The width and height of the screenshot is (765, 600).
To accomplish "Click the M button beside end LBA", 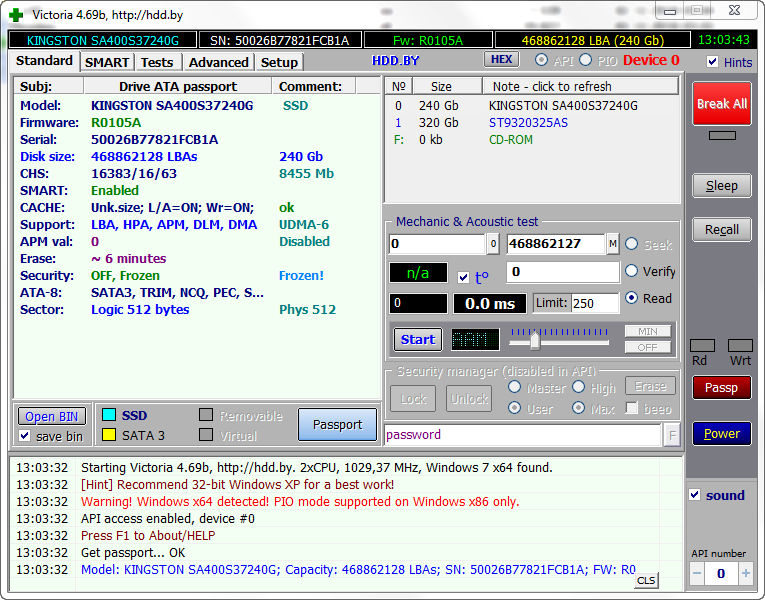I will tap(613, 244).
